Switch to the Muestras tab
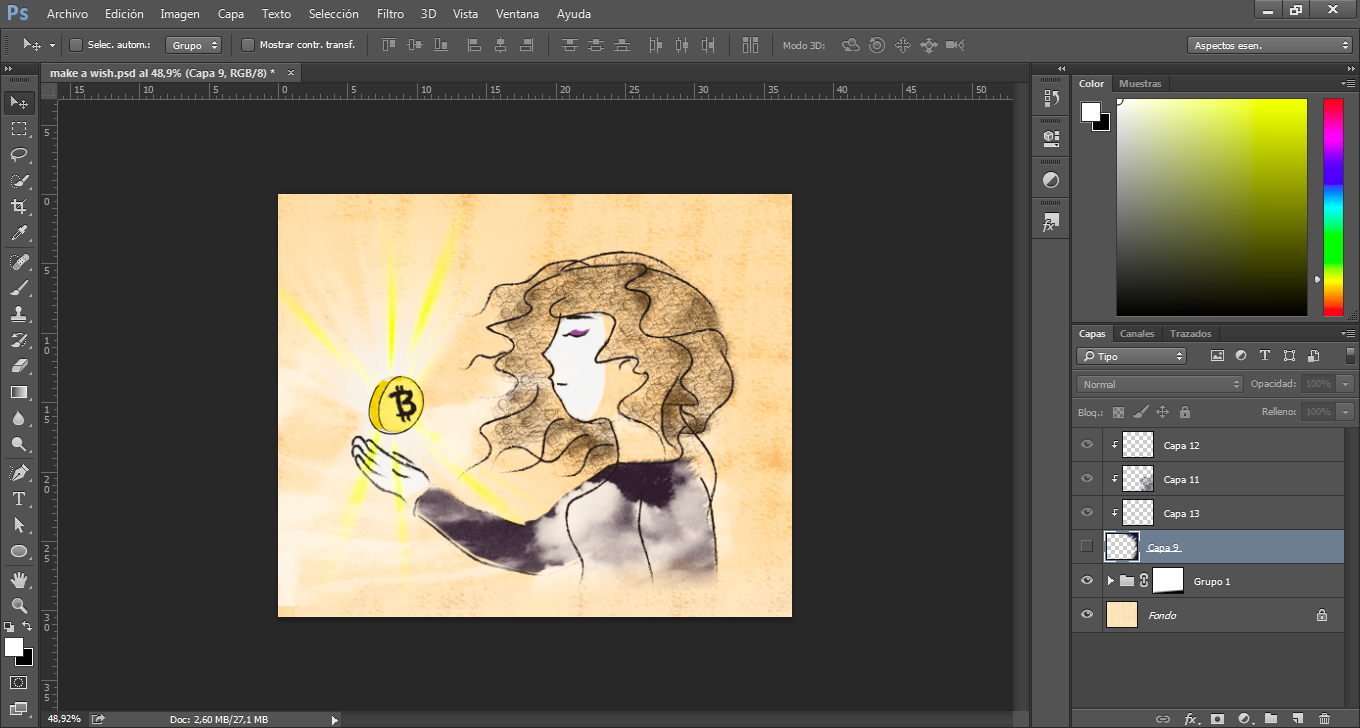The width and height of the screenshot is (1360, 728). (1140, 84)
